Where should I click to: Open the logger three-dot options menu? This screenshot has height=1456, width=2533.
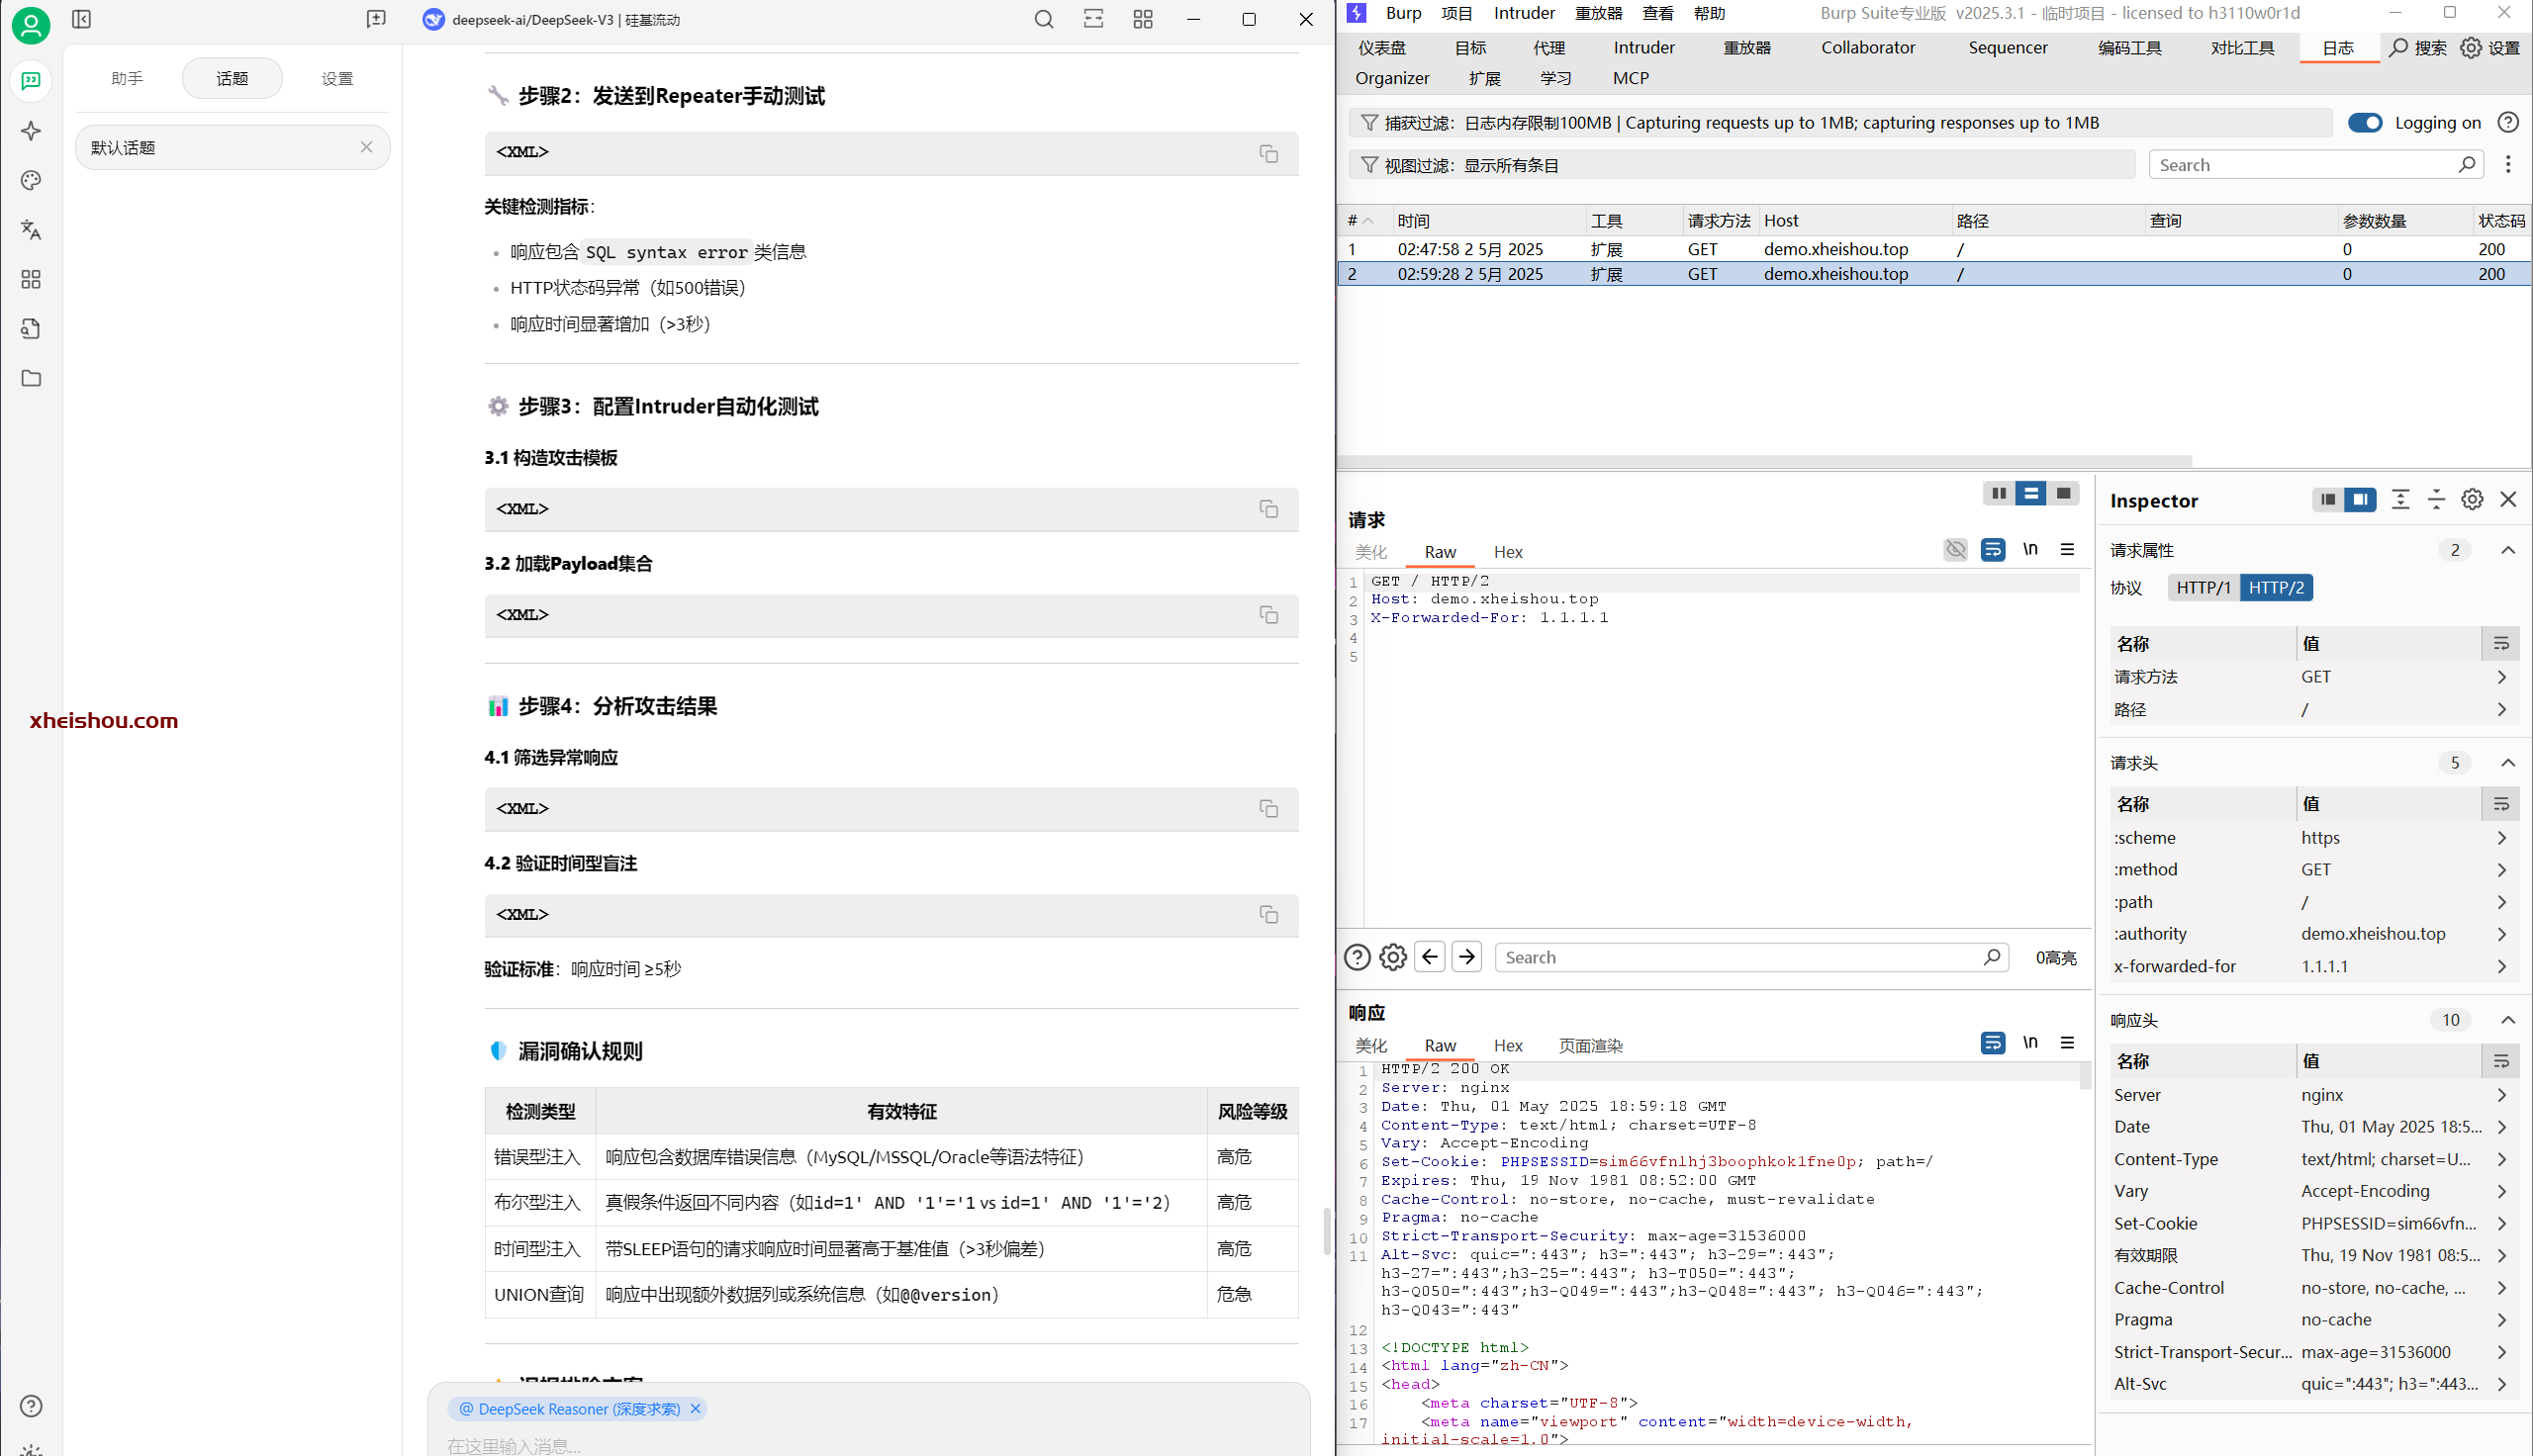(x=2508, y=164)
